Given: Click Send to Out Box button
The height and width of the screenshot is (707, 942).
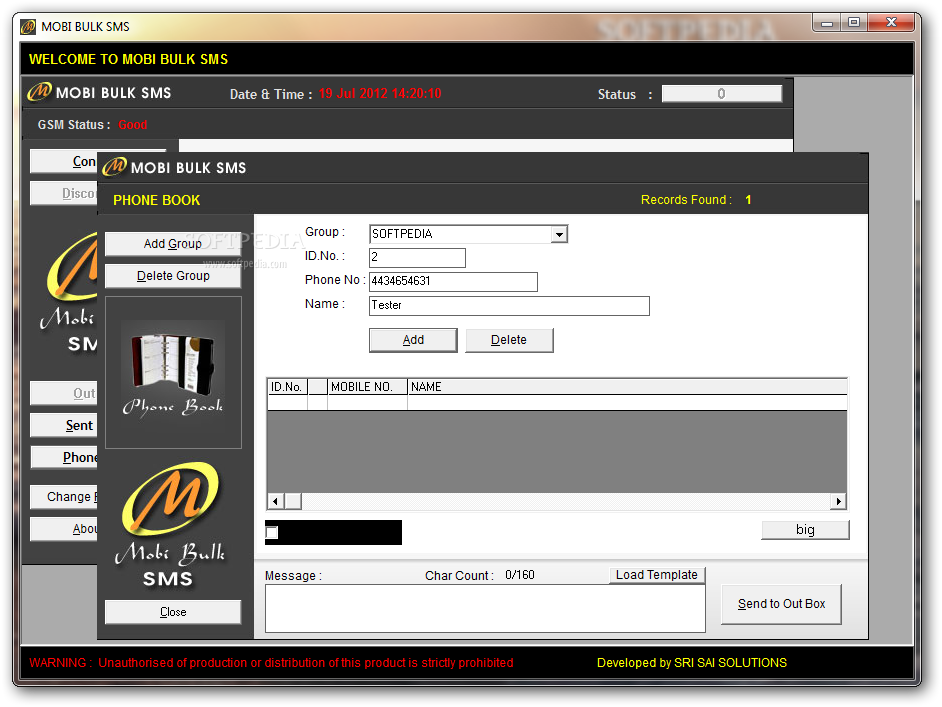Looking at the screenshot, I should click(x=781, y=604).
